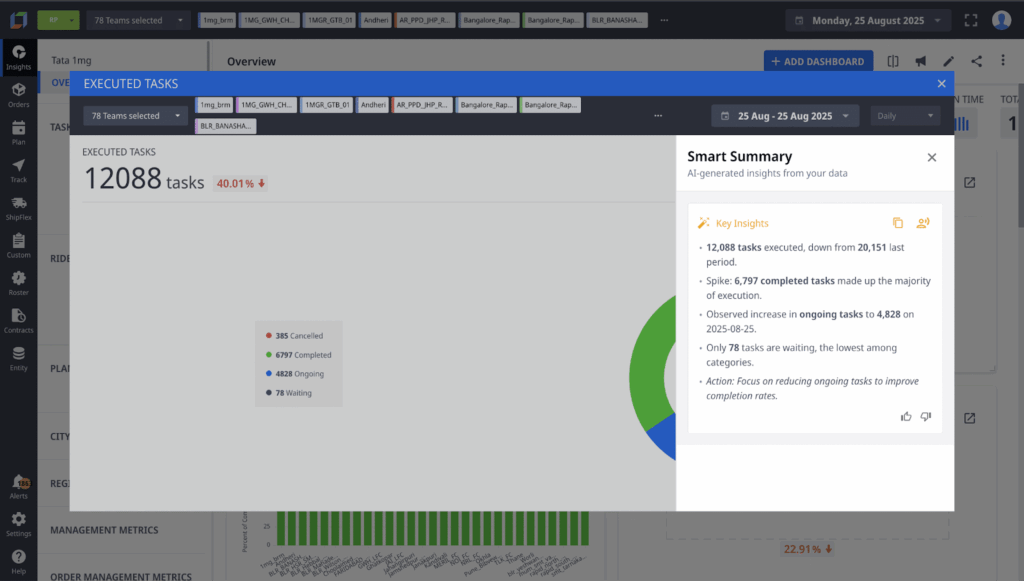
Task: Close the Smart Summary panel
Action: 931,157
